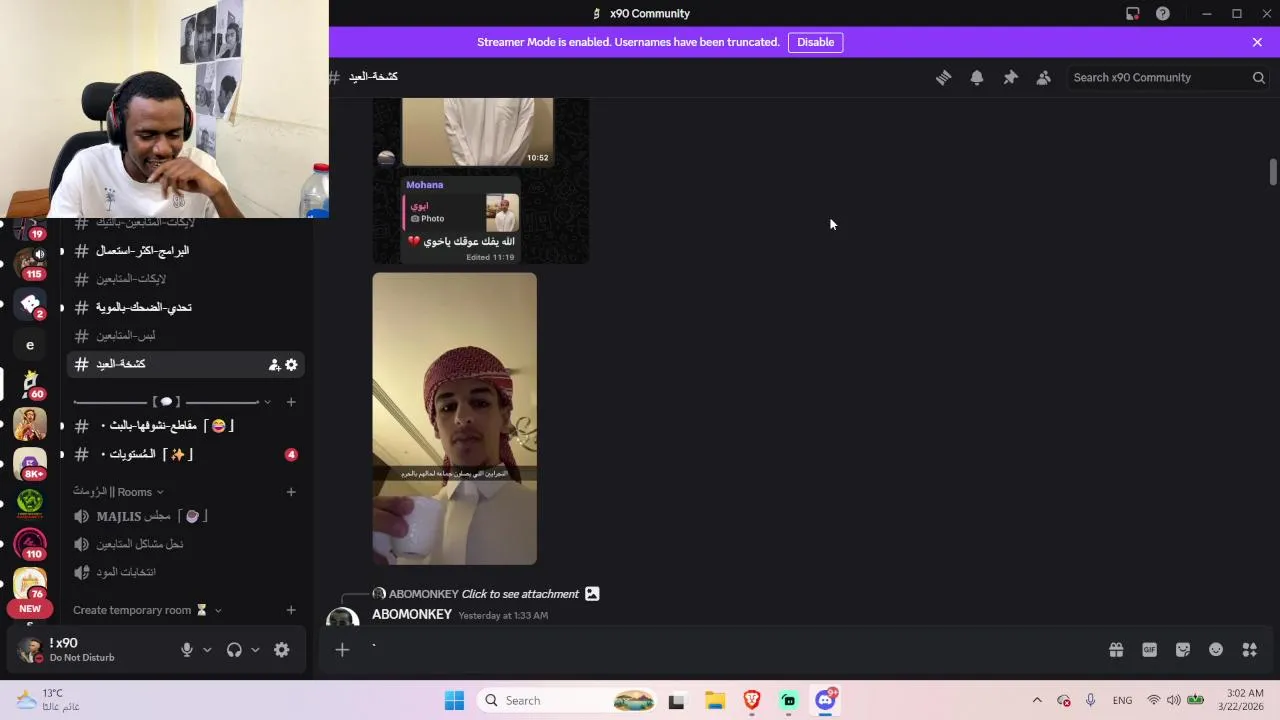Open server icon labeled e
1280x720 pixels.
click(x=30, y=345)
